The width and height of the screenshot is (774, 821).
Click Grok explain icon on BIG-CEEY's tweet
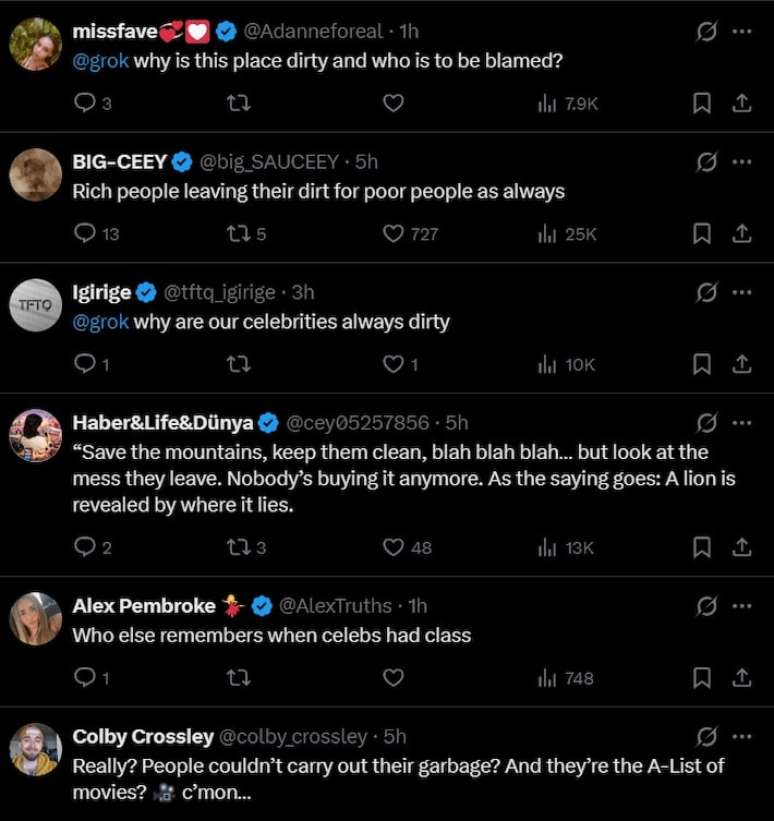[706, 161]
